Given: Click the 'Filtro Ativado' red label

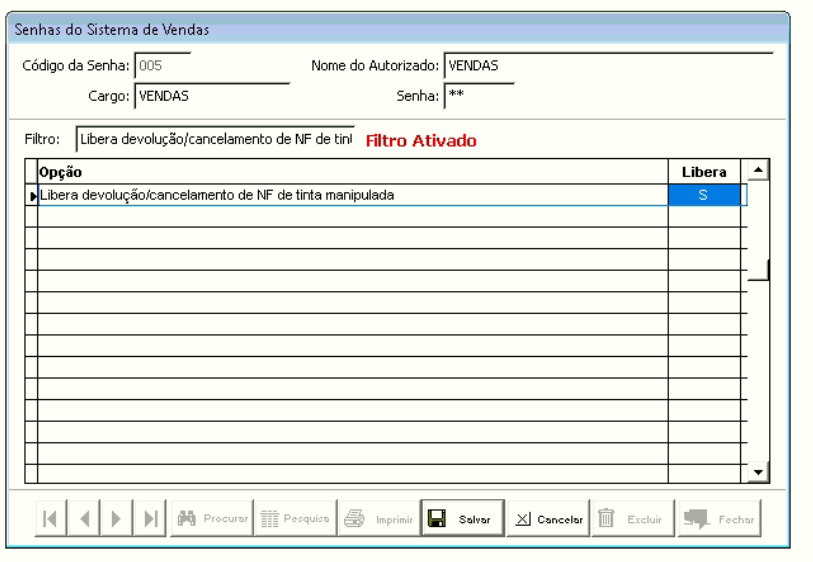Looking at the screenshot, I should point(421,140).
